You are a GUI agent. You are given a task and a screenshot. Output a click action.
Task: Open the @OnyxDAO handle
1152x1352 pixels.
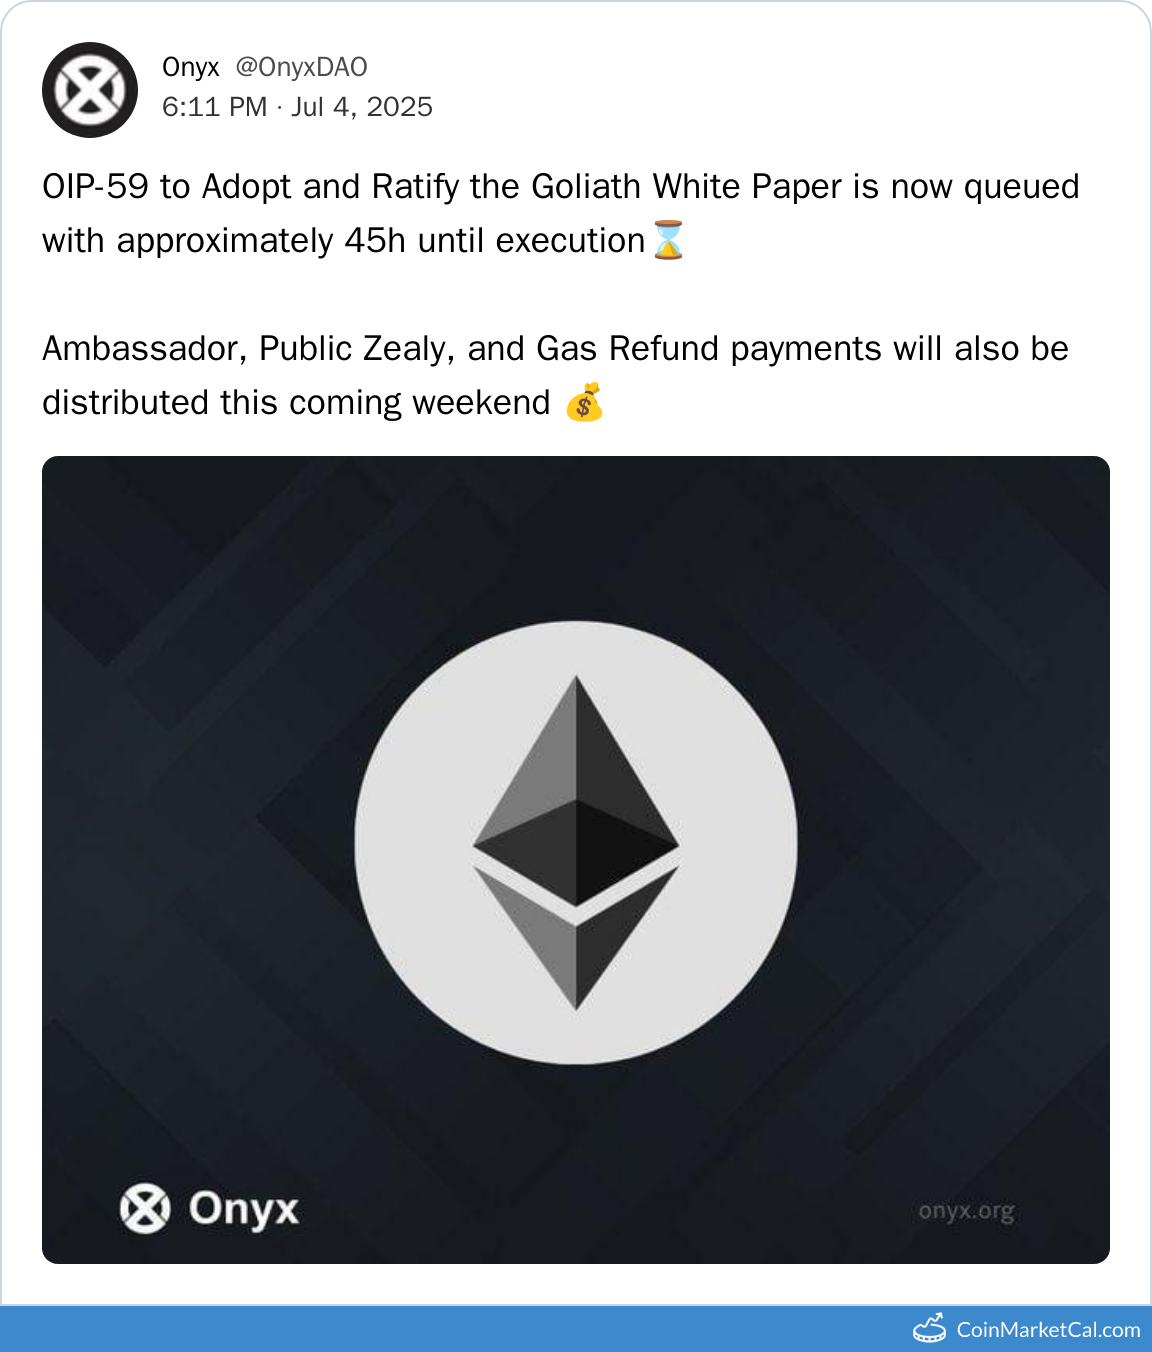(301, 67)
